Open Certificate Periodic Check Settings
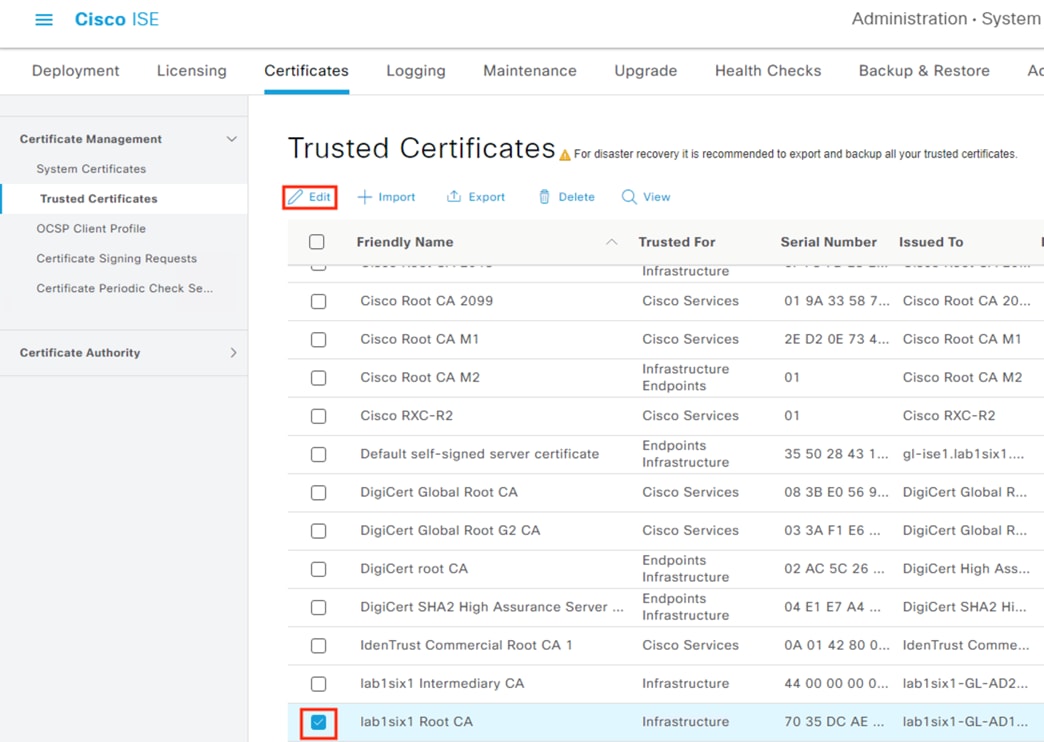This screenshot has width=1044, height=742. coord(125,288)
